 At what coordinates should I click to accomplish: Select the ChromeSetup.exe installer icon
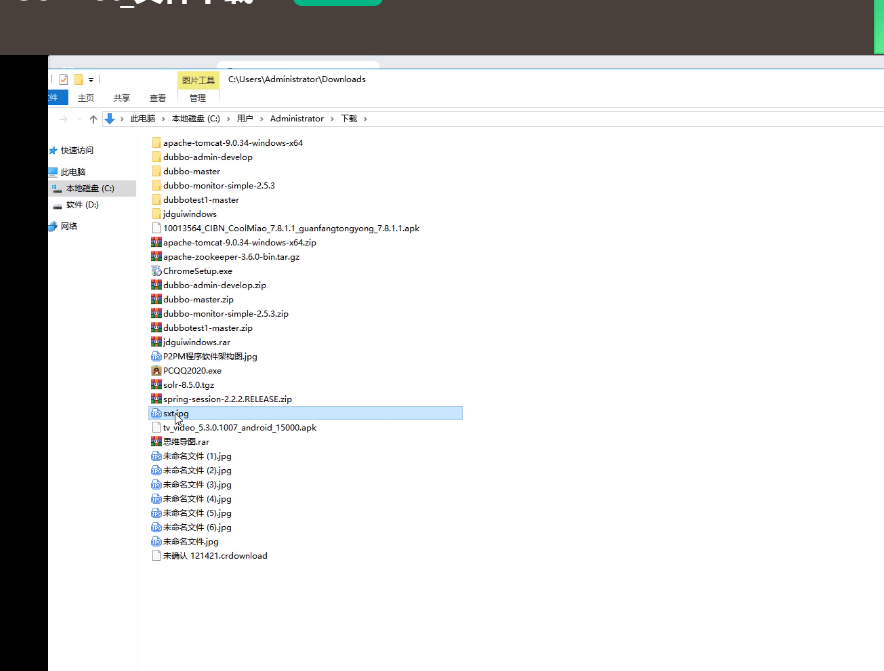click(156, 271)
